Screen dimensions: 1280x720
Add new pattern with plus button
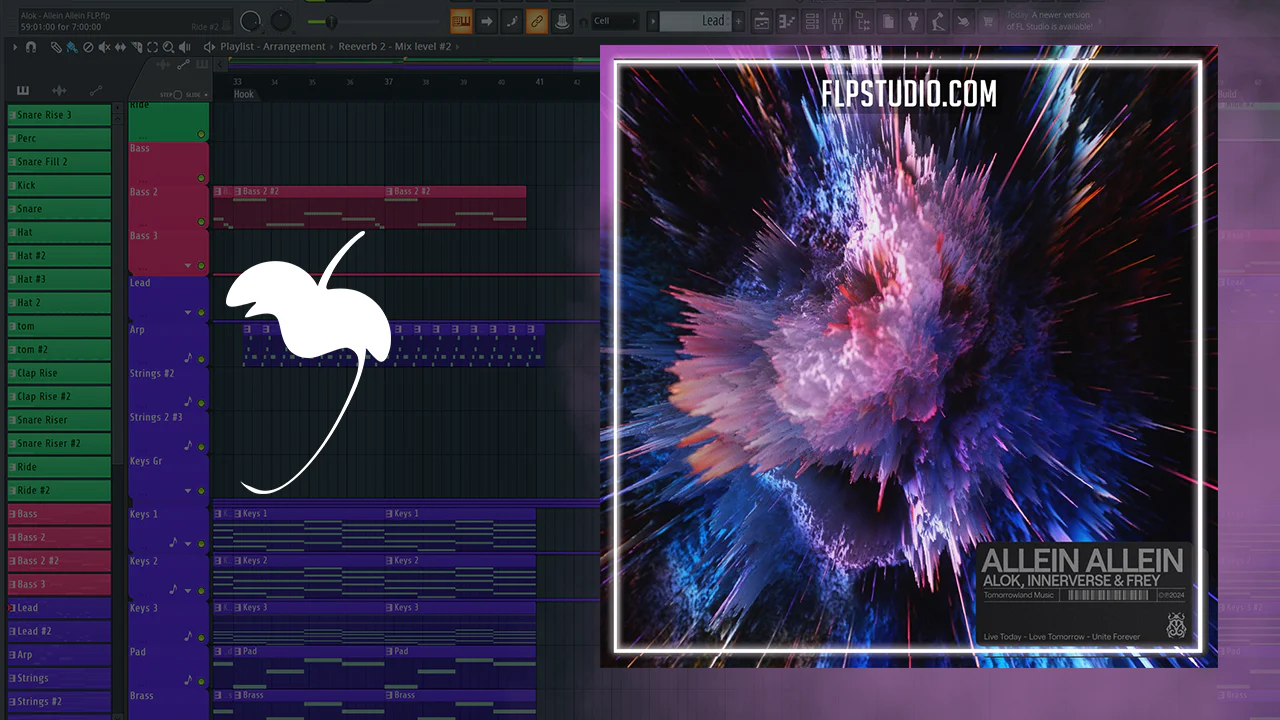(739, 20)
